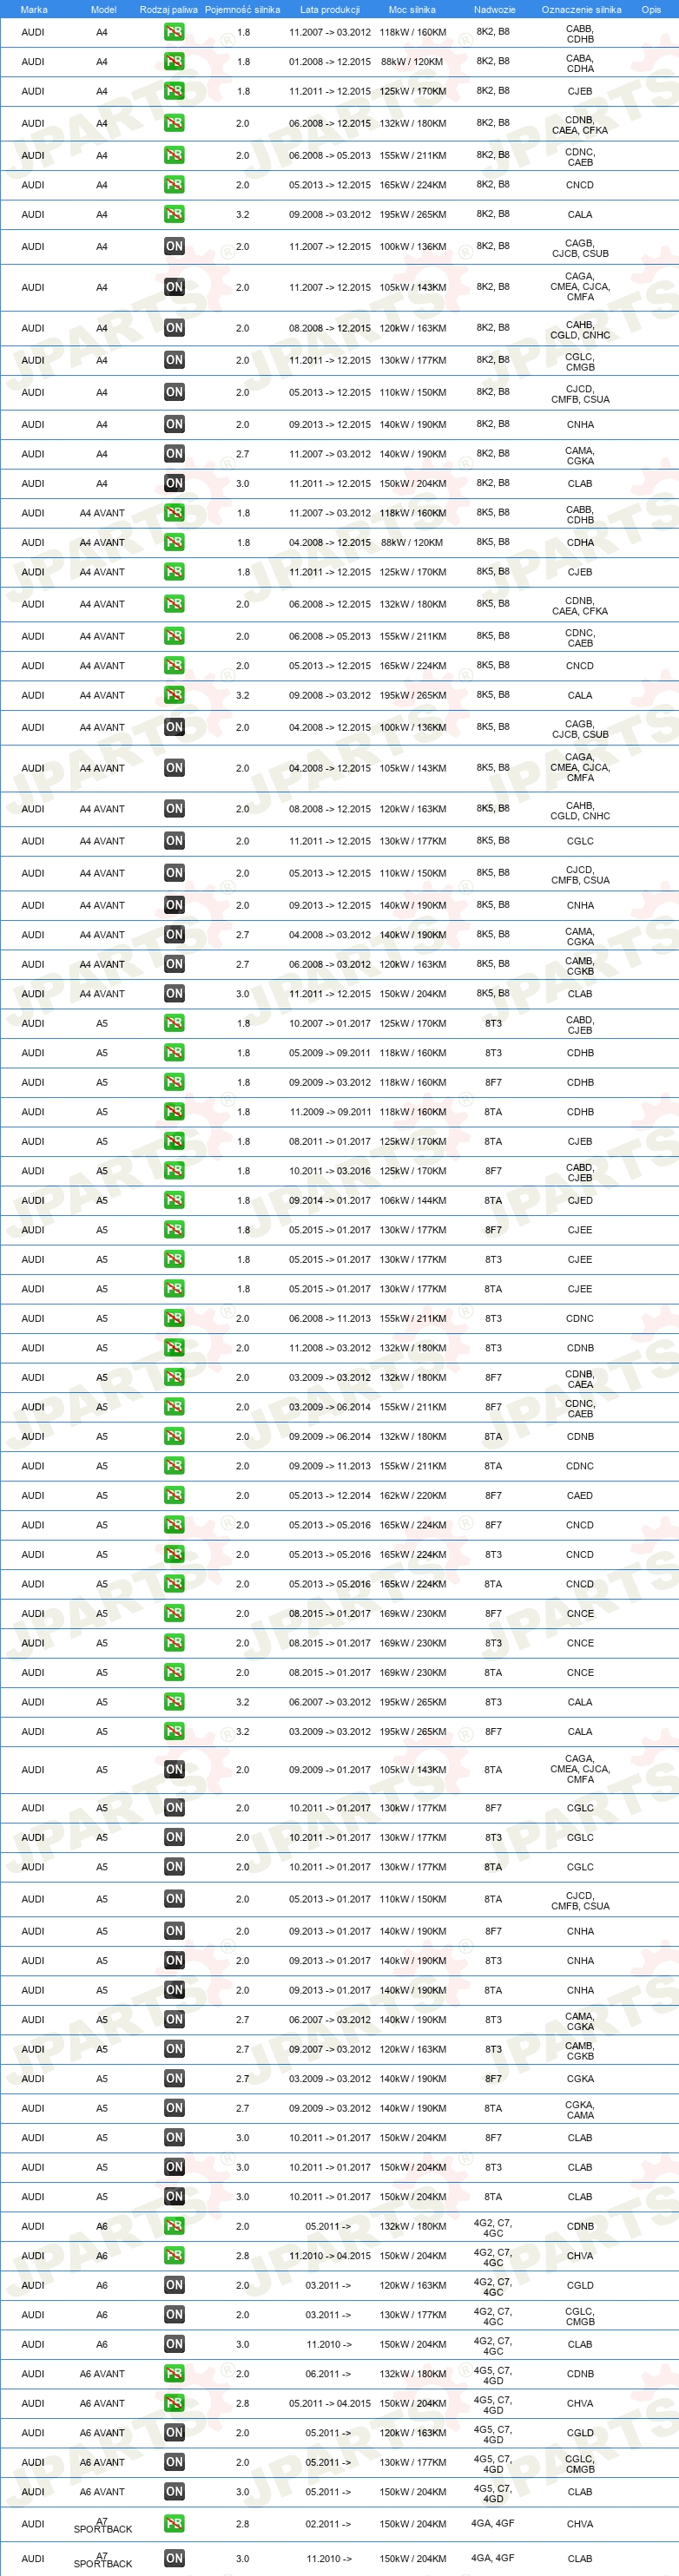Click petrol icon in A5 8T3 3.2 CALA row
679x2576 pixels.
click(174, 1702)
